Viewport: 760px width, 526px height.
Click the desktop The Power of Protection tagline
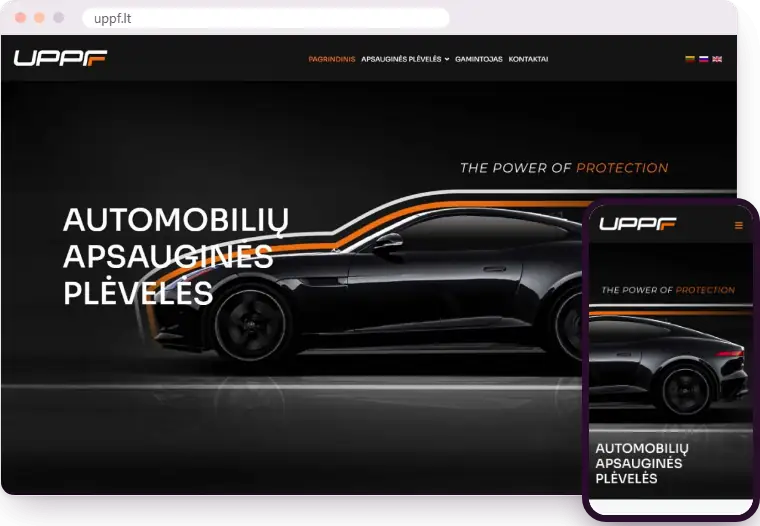tap(564, 168)
